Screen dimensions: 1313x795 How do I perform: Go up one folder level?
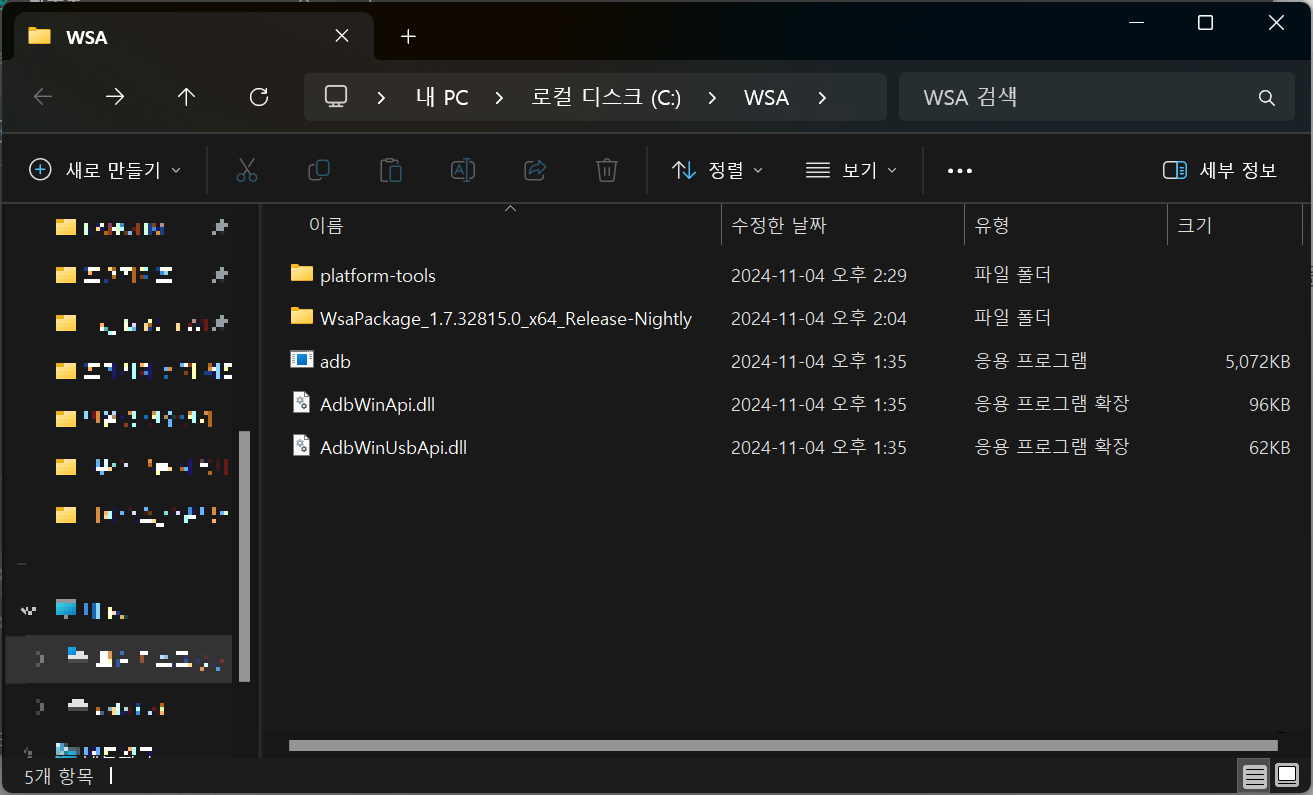click(186, 97)
